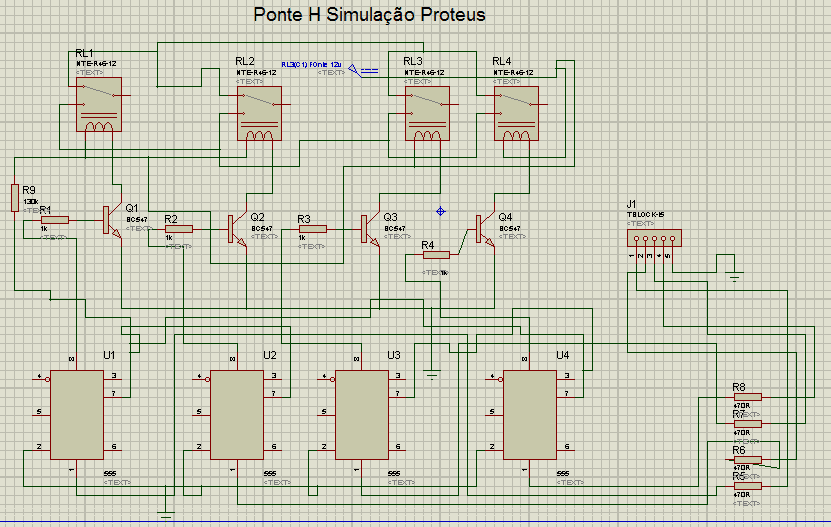The width and height of the screenshot is (831, 527).
Task: Click the RL2 reference label
Action: point(245,62)
